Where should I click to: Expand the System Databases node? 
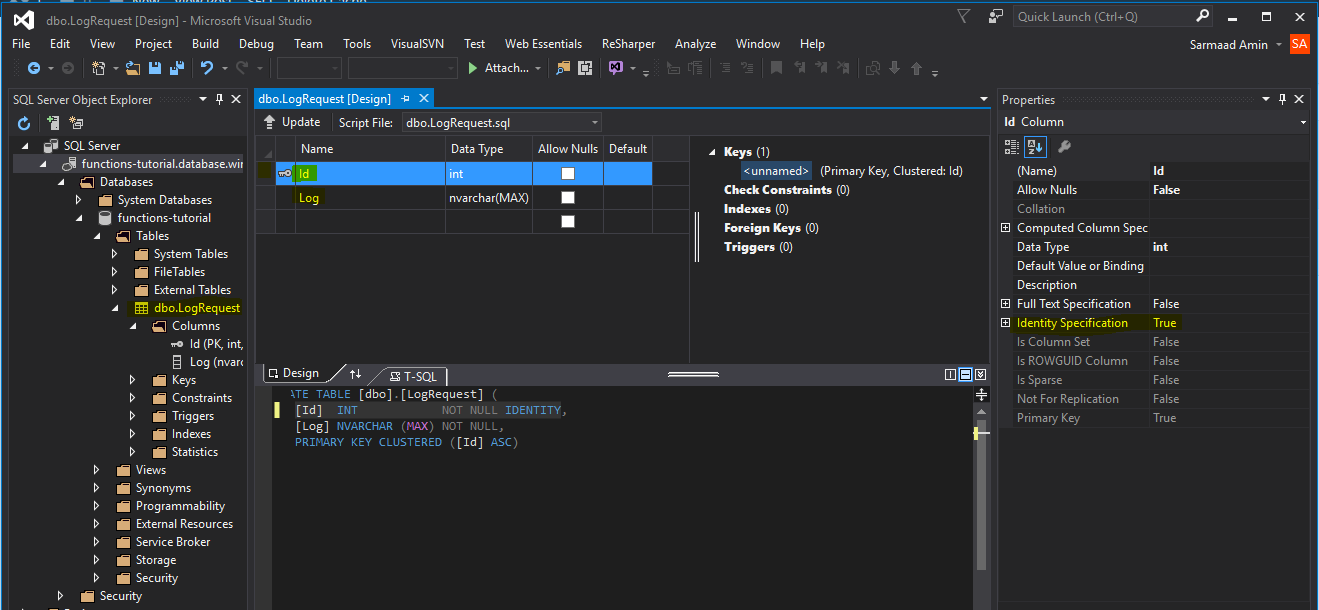[79, 200]
